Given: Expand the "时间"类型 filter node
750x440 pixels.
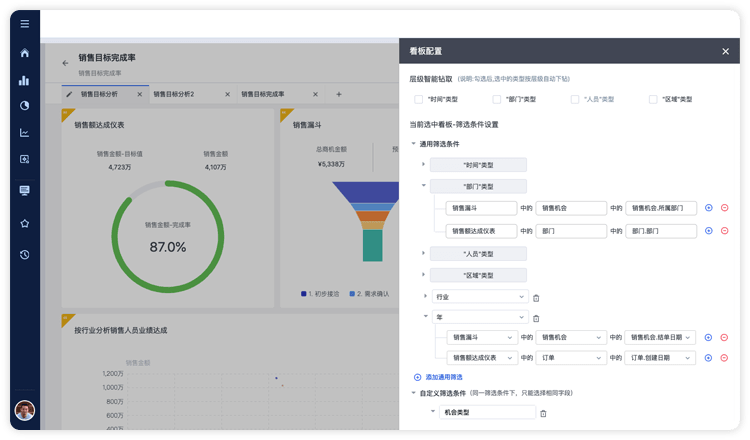Looking at the screenshot, I should 423,164.
